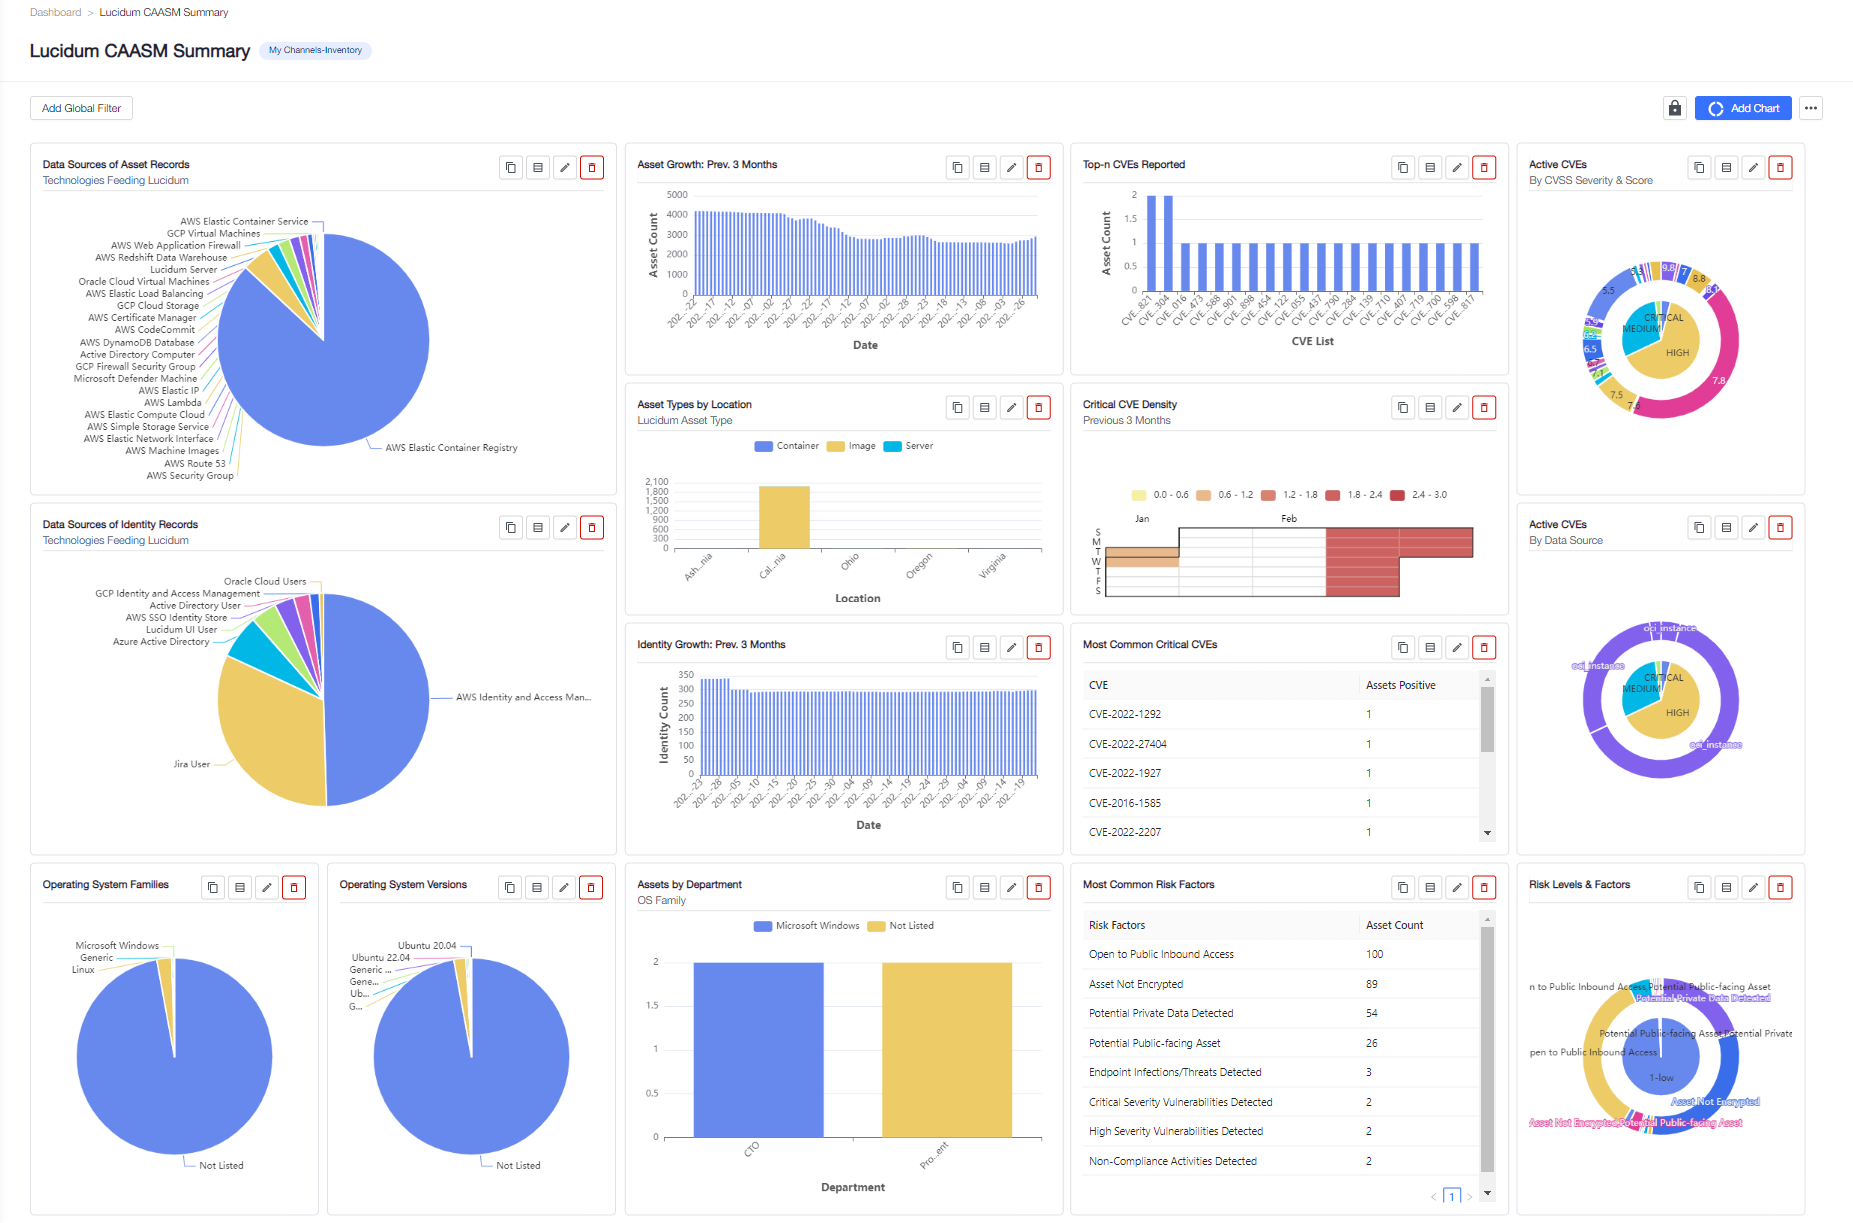Click the dashboard lock icon
The height and width of the screenshot is (1223, 1853).
pos(1675,108)
